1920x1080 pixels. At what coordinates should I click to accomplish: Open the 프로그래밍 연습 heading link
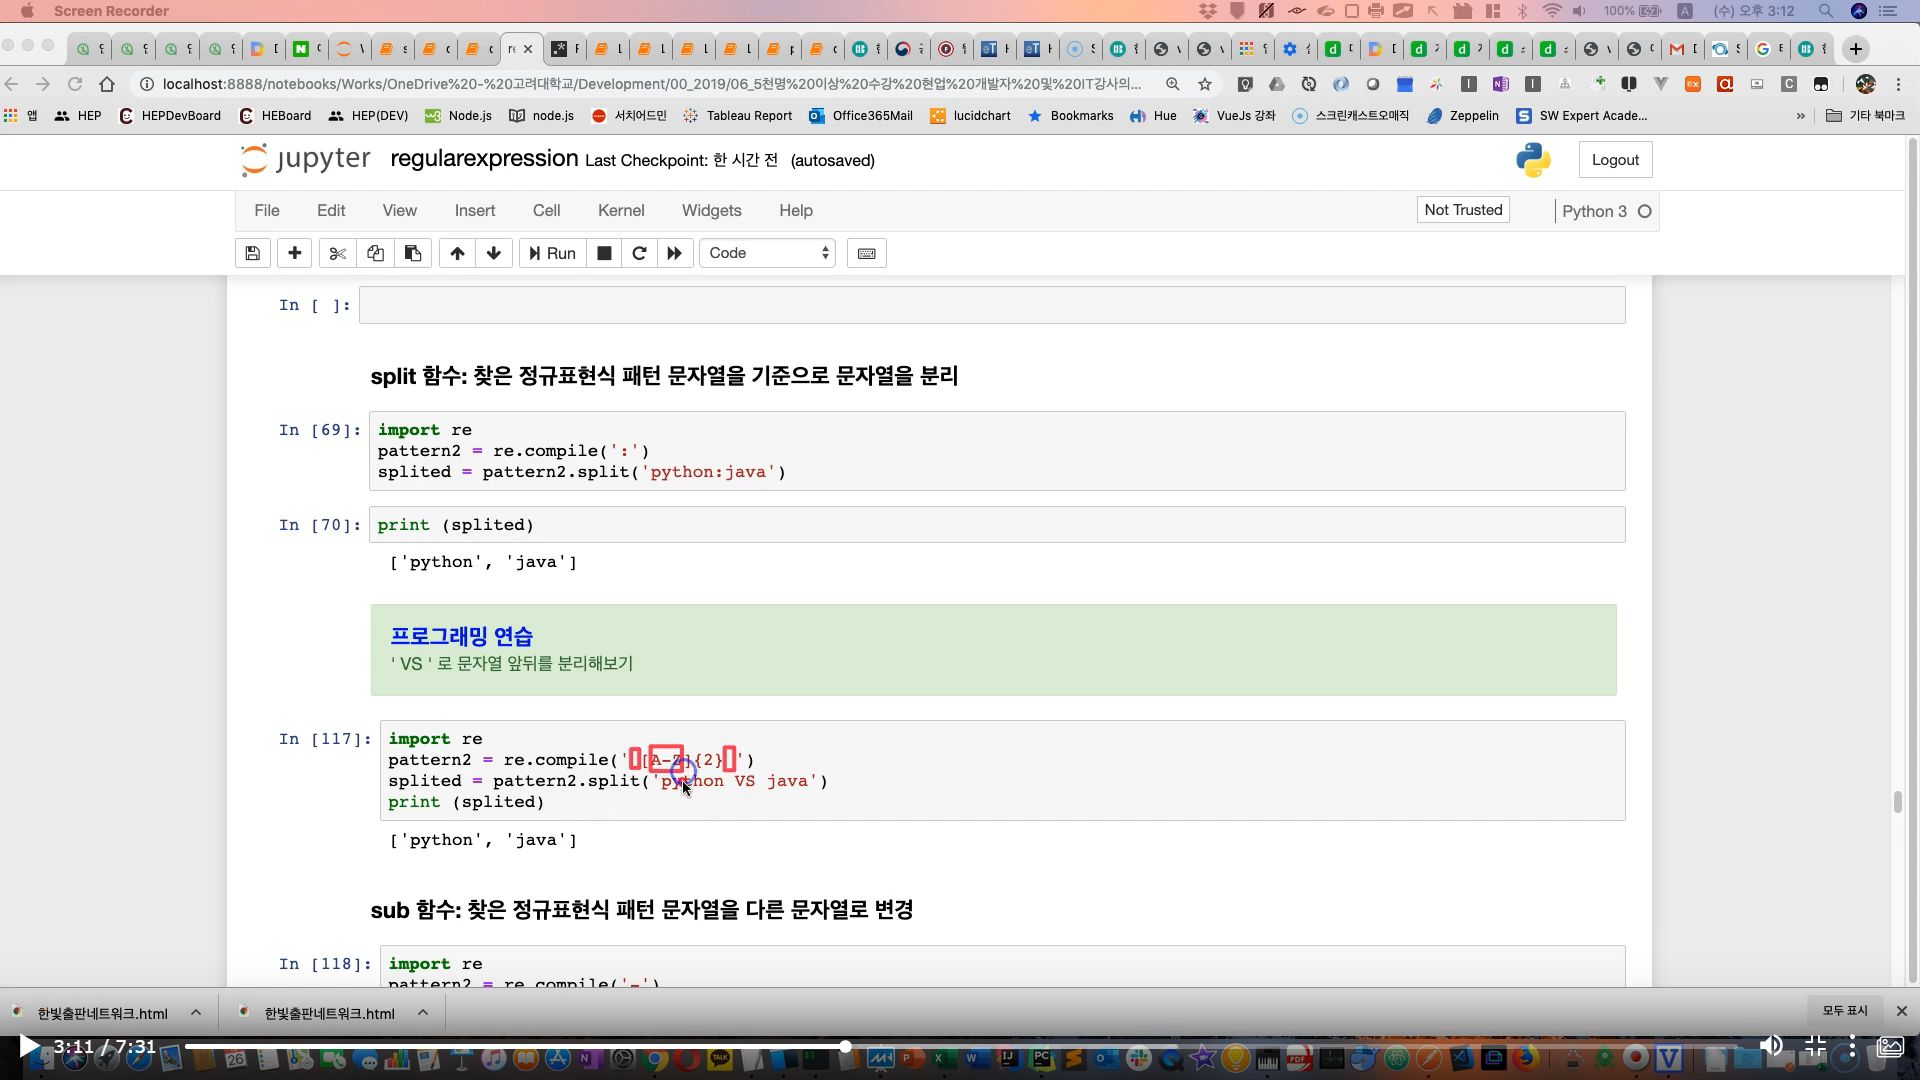461,636
